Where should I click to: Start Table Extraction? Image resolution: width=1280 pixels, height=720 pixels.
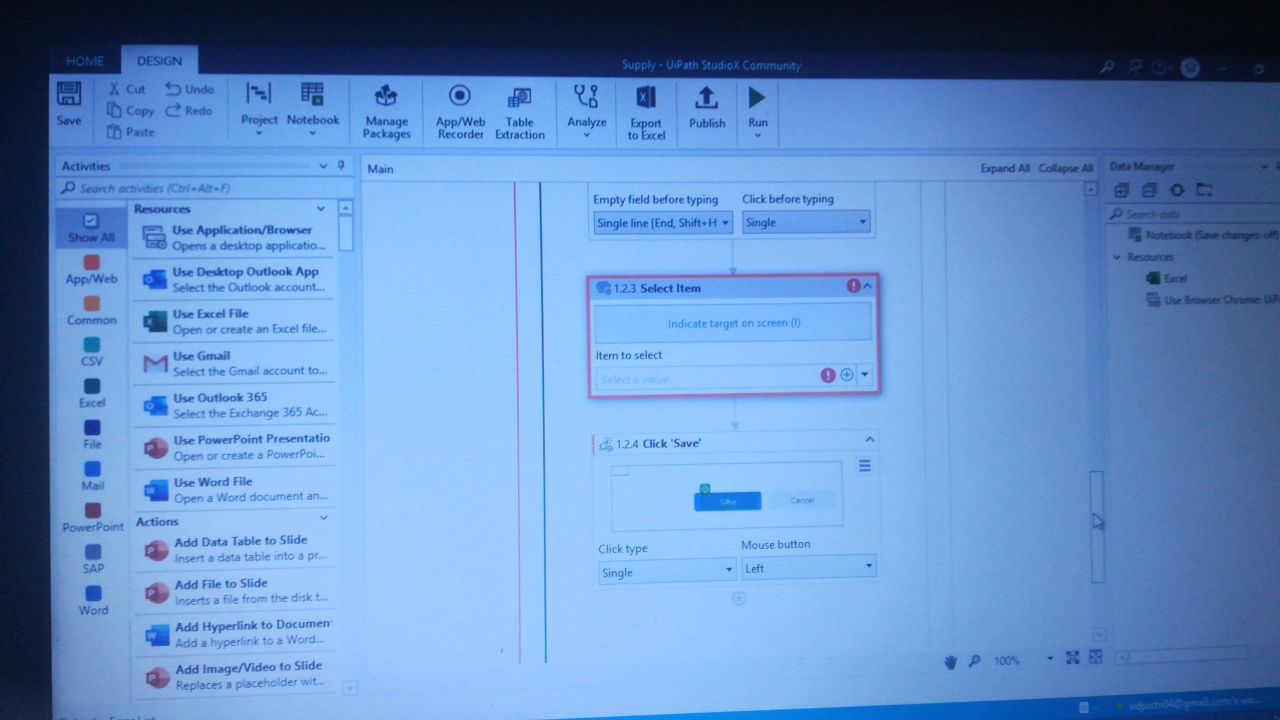[520, 112]
